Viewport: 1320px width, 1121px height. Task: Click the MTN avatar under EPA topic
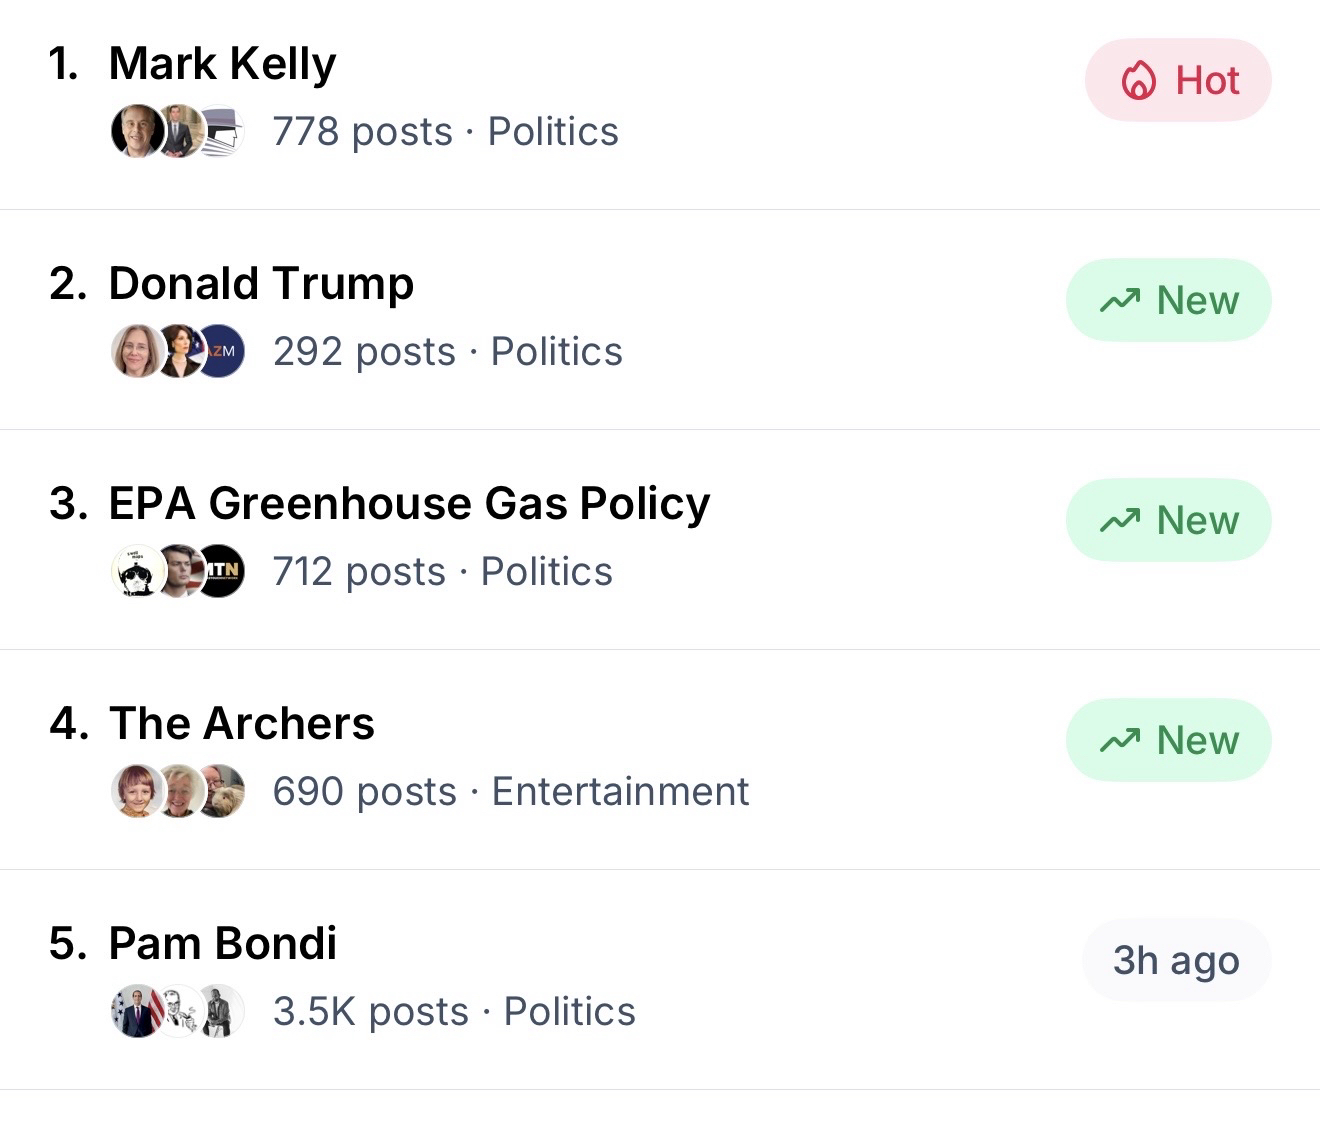pos(221,572)
